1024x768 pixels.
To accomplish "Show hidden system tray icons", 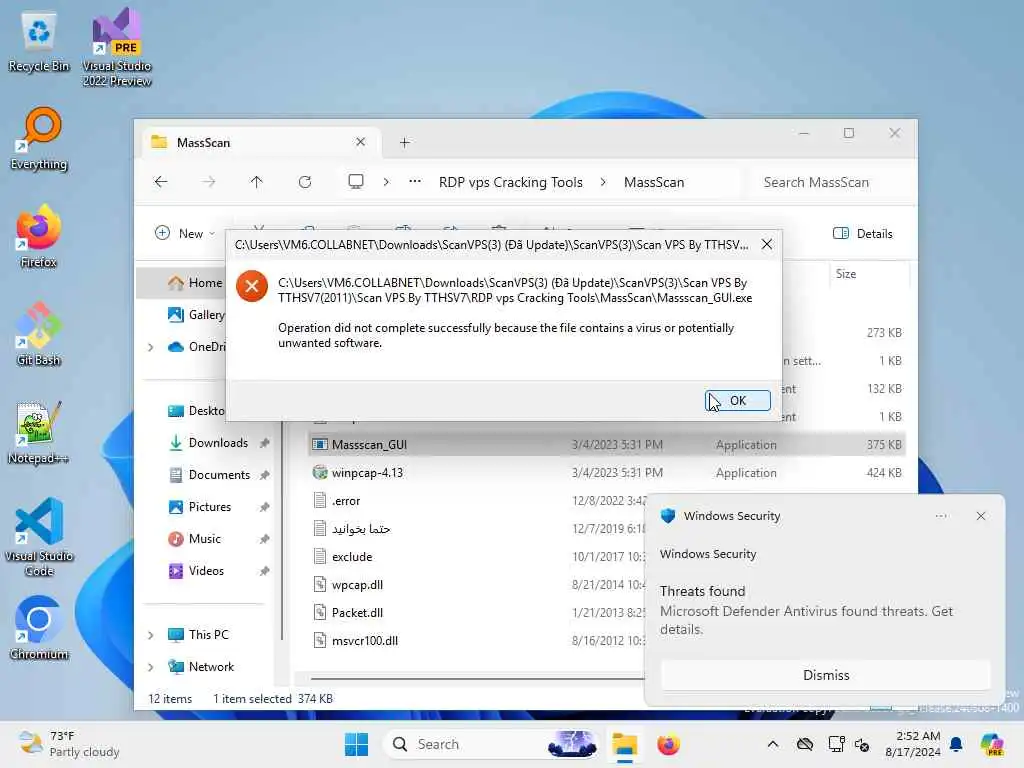I will click(773, 744).
